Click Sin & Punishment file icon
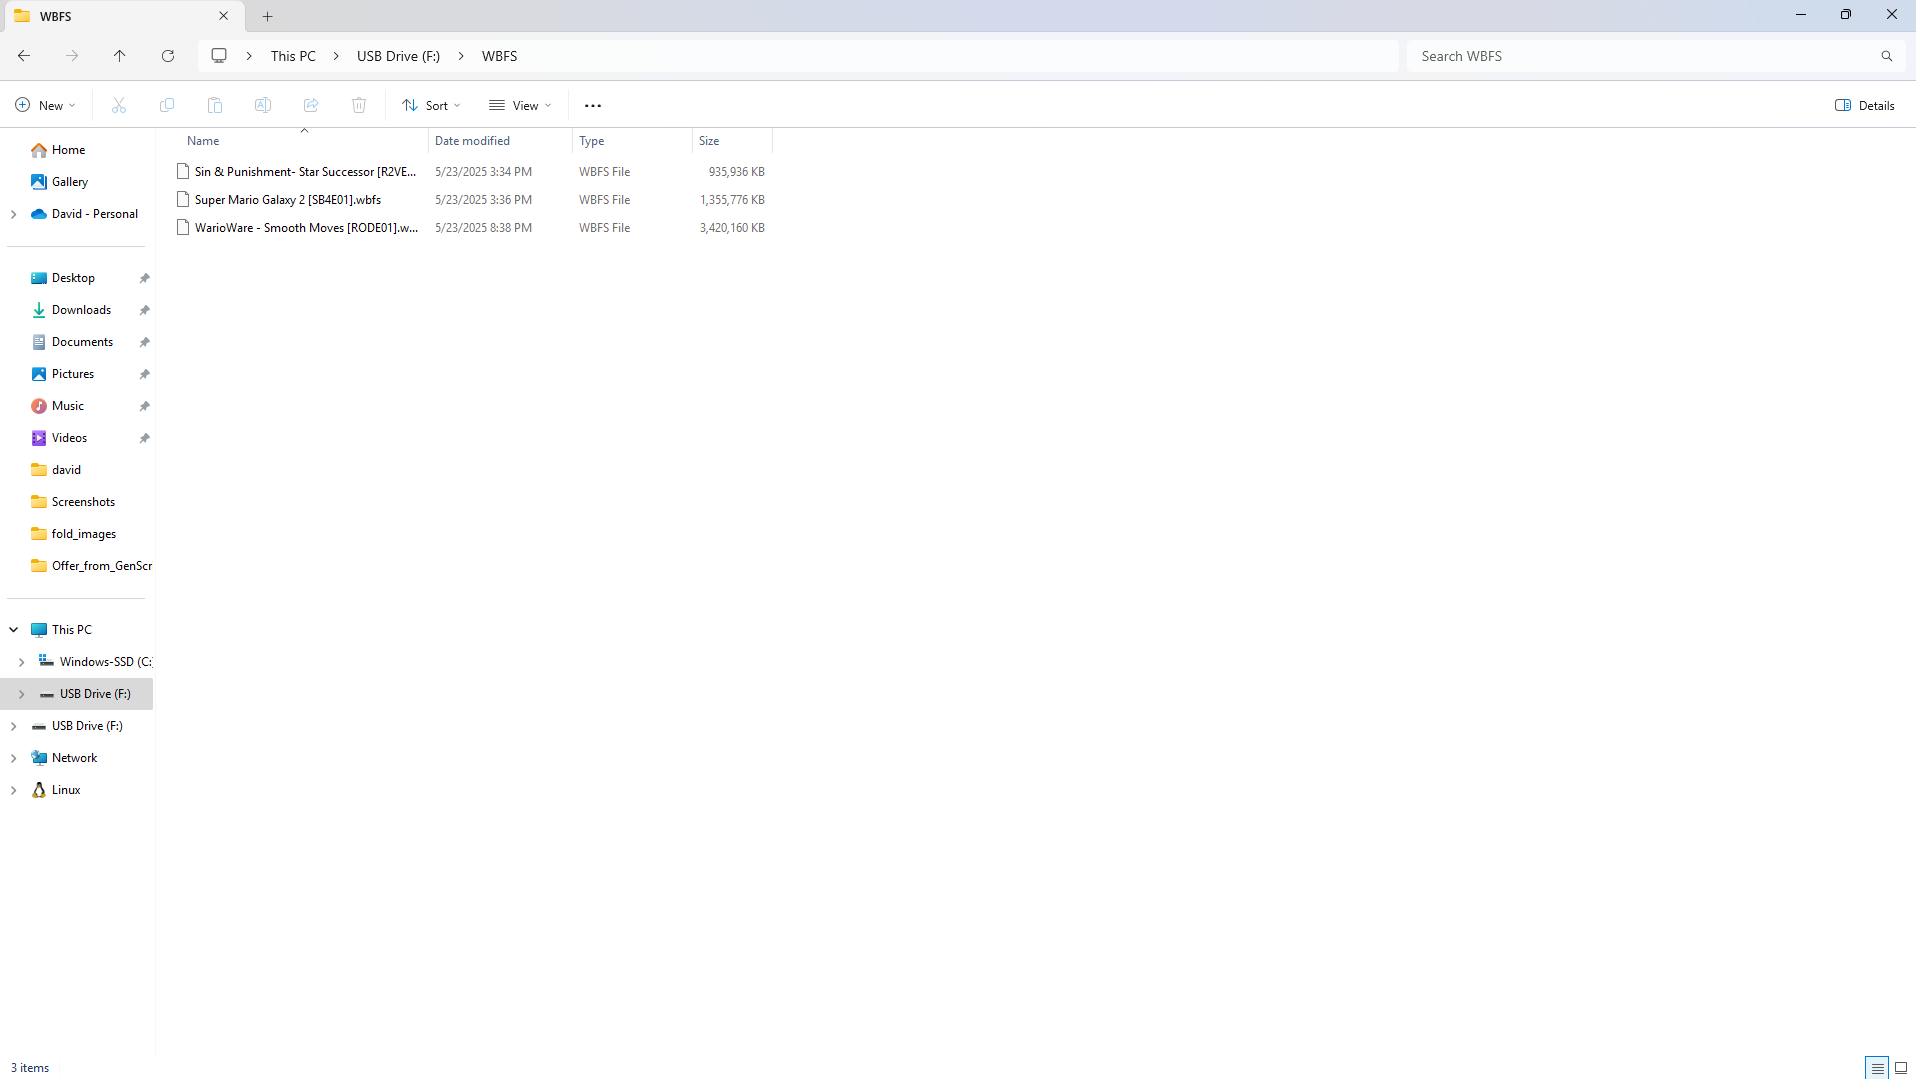The height and width of the screenshot is (1079, 1916). pos(183,172)
